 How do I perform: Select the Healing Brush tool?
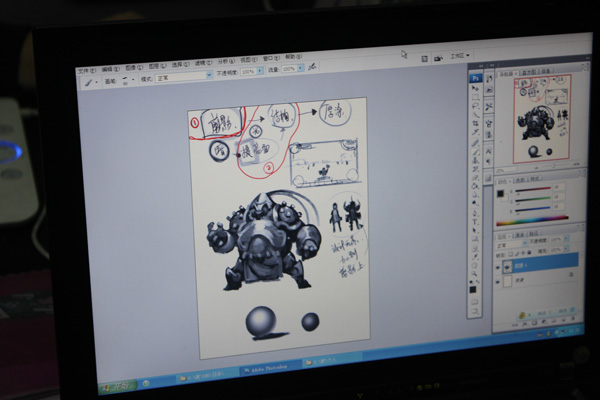475,143
